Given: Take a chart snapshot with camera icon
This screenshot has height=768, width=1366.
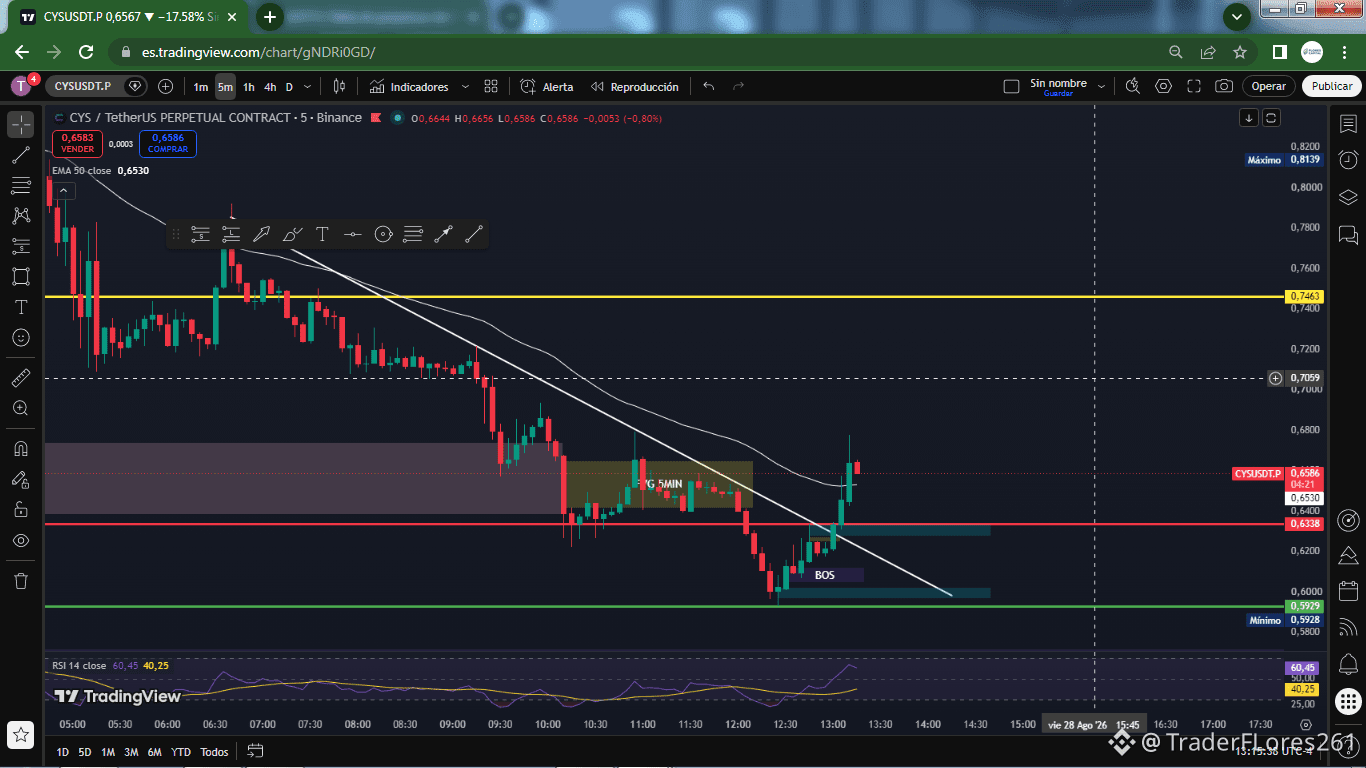Looking at the screenshot, I should click(x=1224, y=87).
